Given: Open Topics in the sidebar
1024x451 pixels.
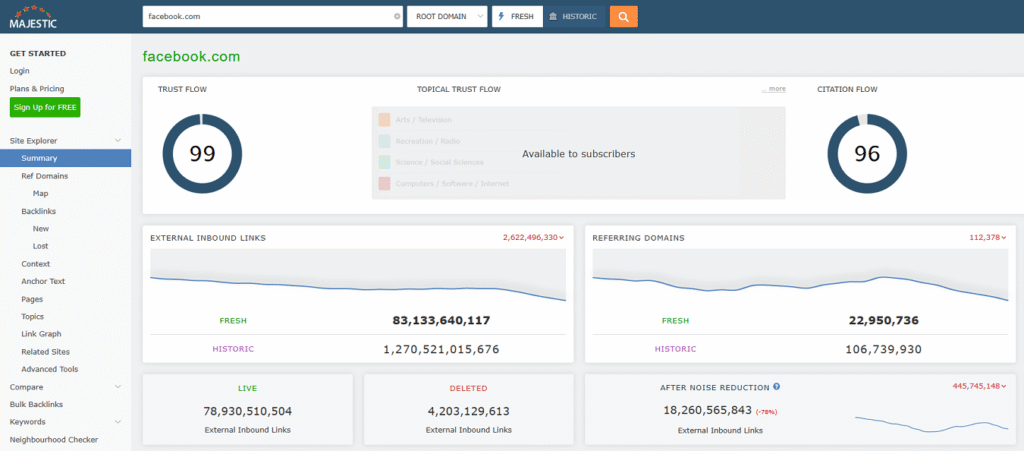Looking at the screenshot, I should 33,317.
